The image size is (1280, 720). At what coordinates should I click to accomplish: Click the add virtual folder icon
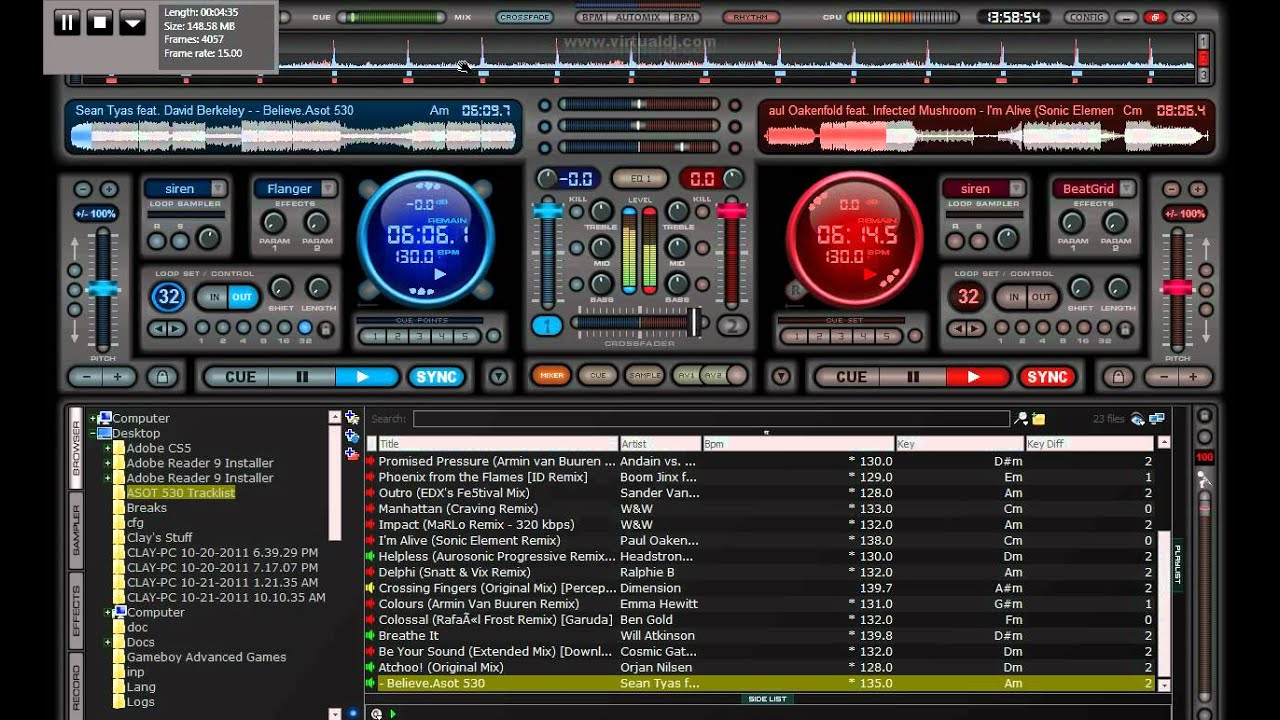click(x=352, y=436)
